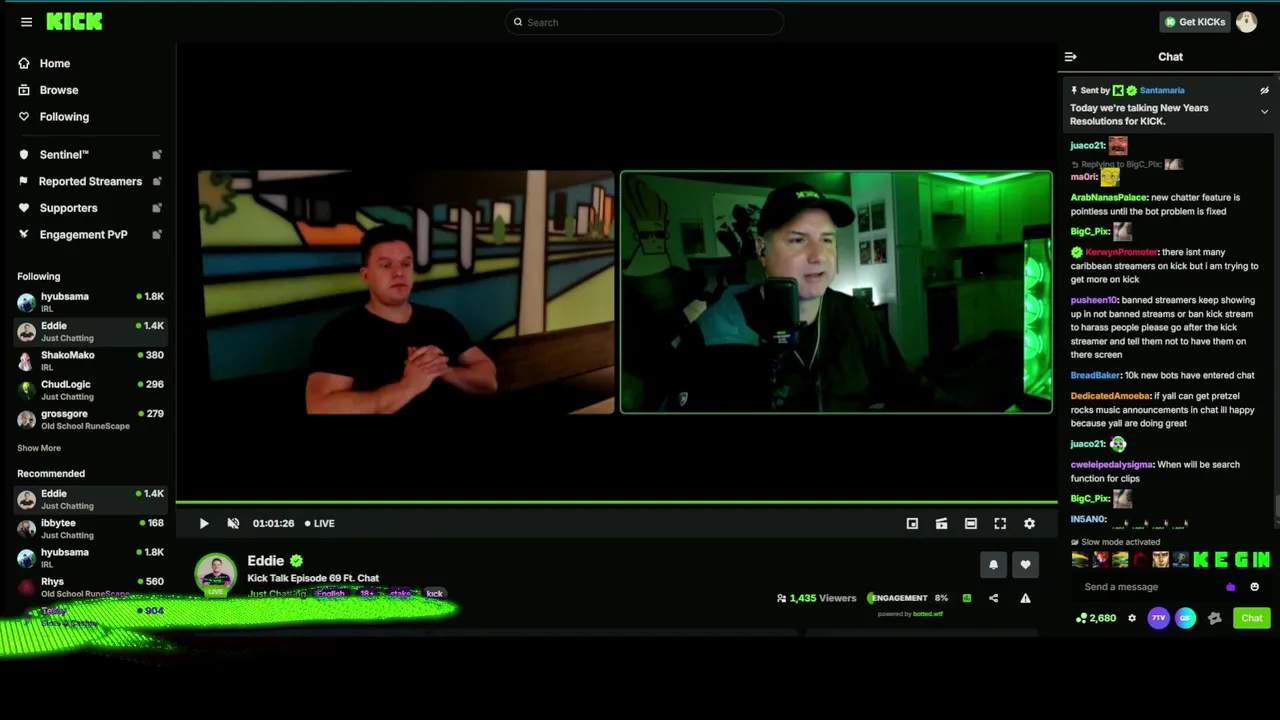The height and width of the screenshot is (720, 1280).
Task: Open ChudLogic channel in Following list
Action: 90,390
